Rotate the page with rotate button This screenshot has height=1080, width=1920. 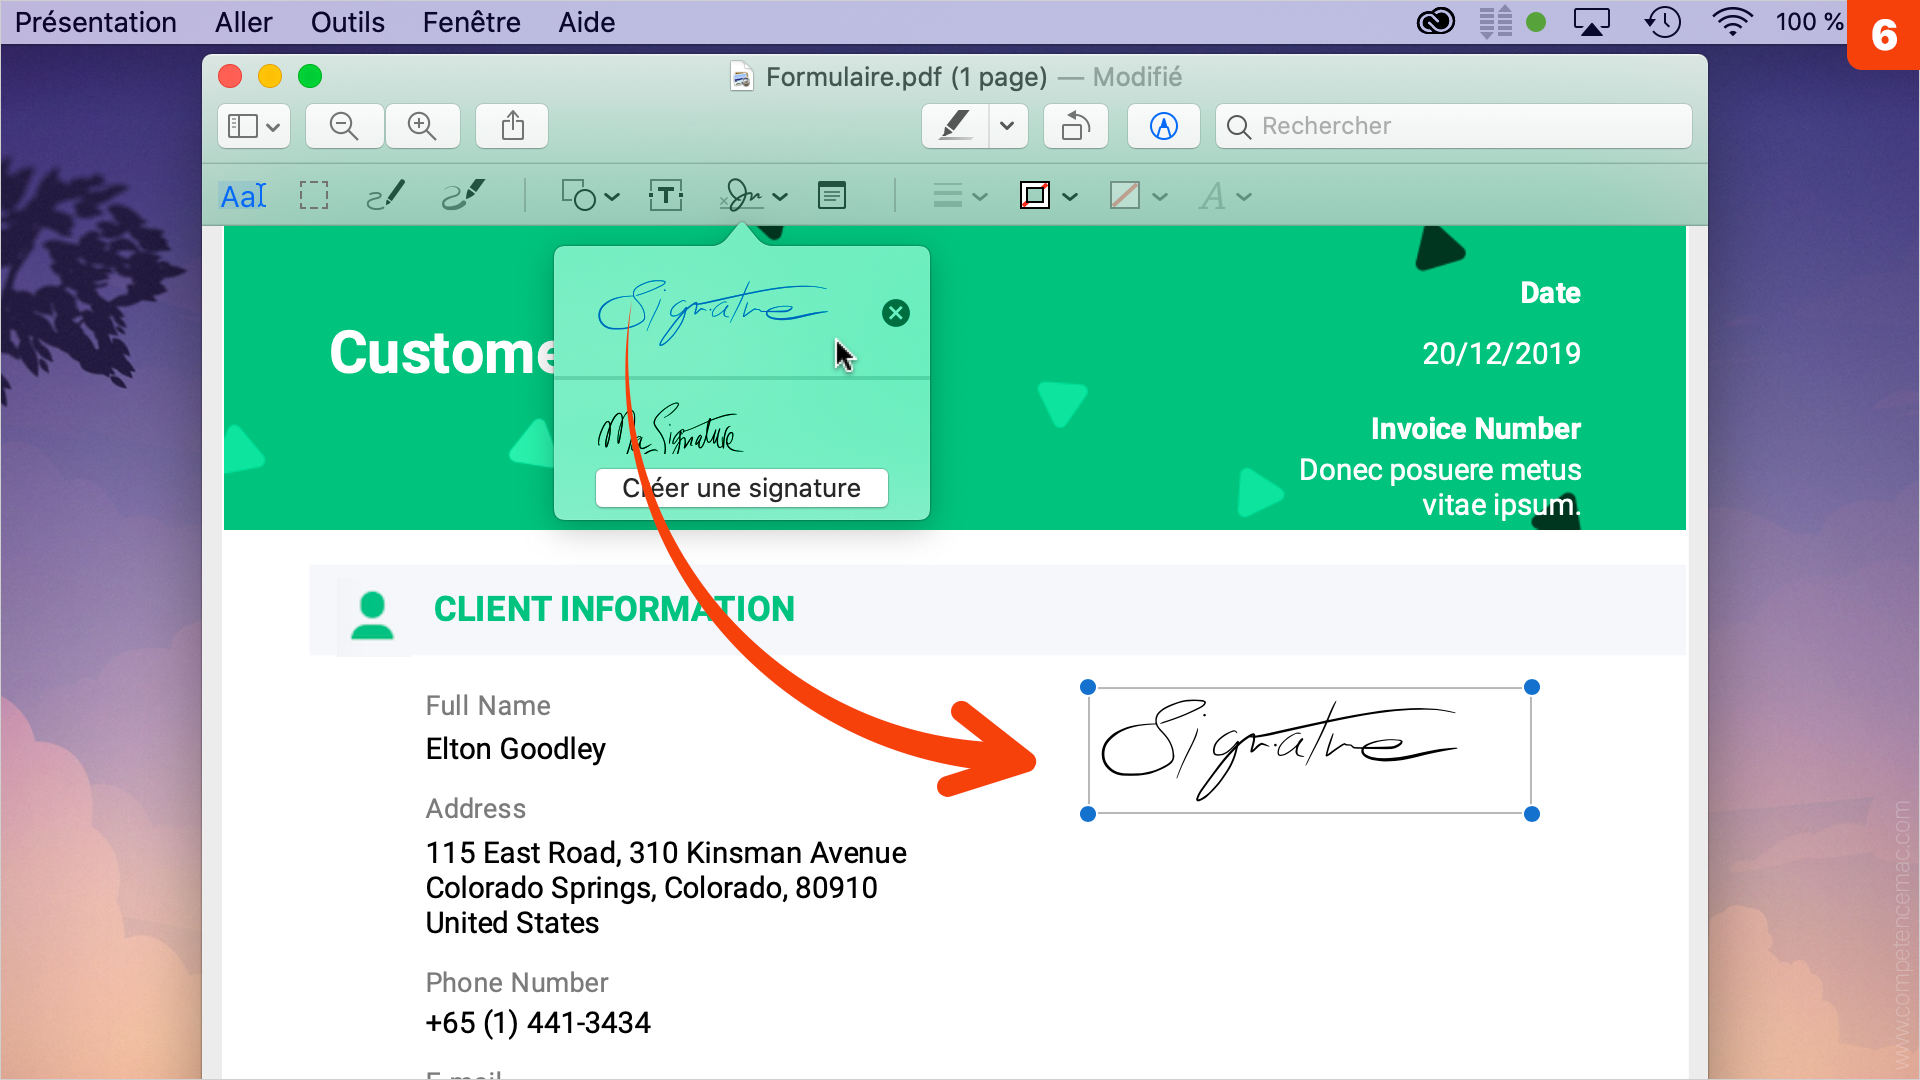coord(1076,126)
